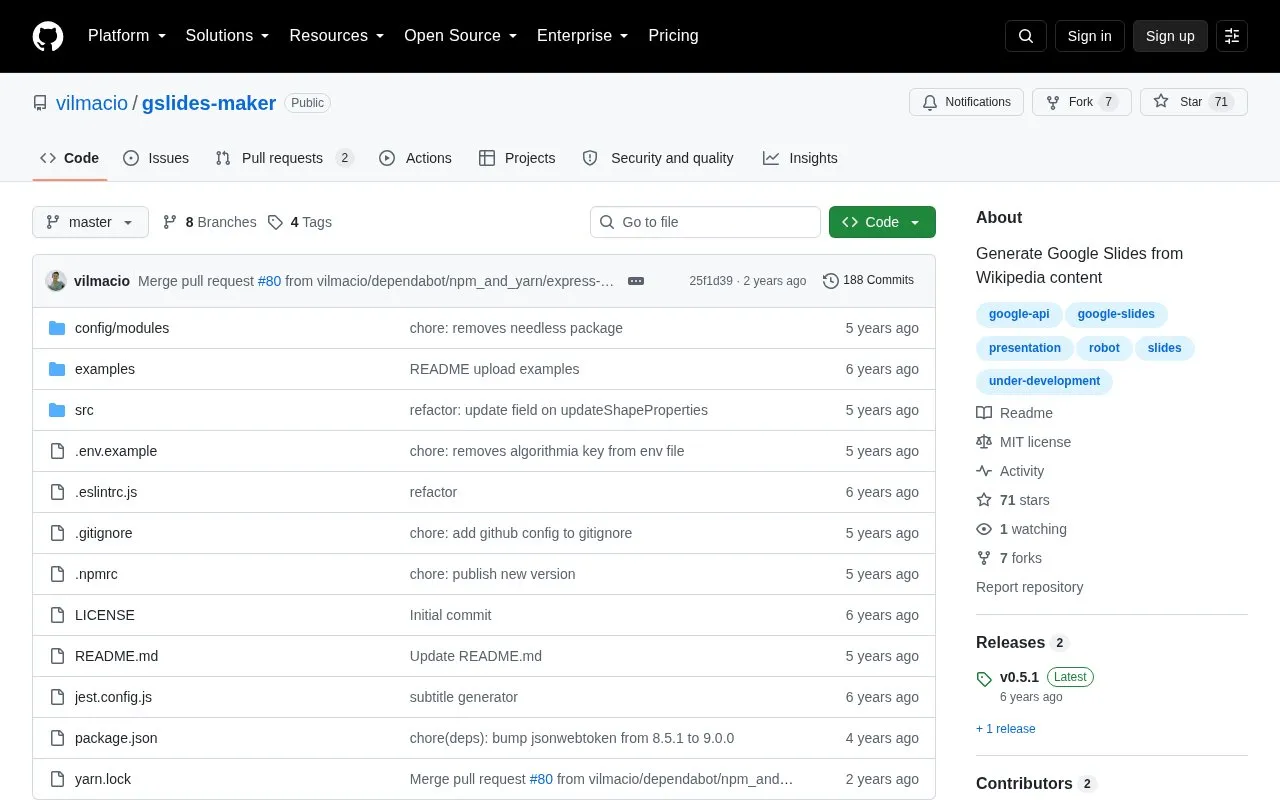Expand the commit message ellipsis

pyautogui.click(x=636, y=281)
